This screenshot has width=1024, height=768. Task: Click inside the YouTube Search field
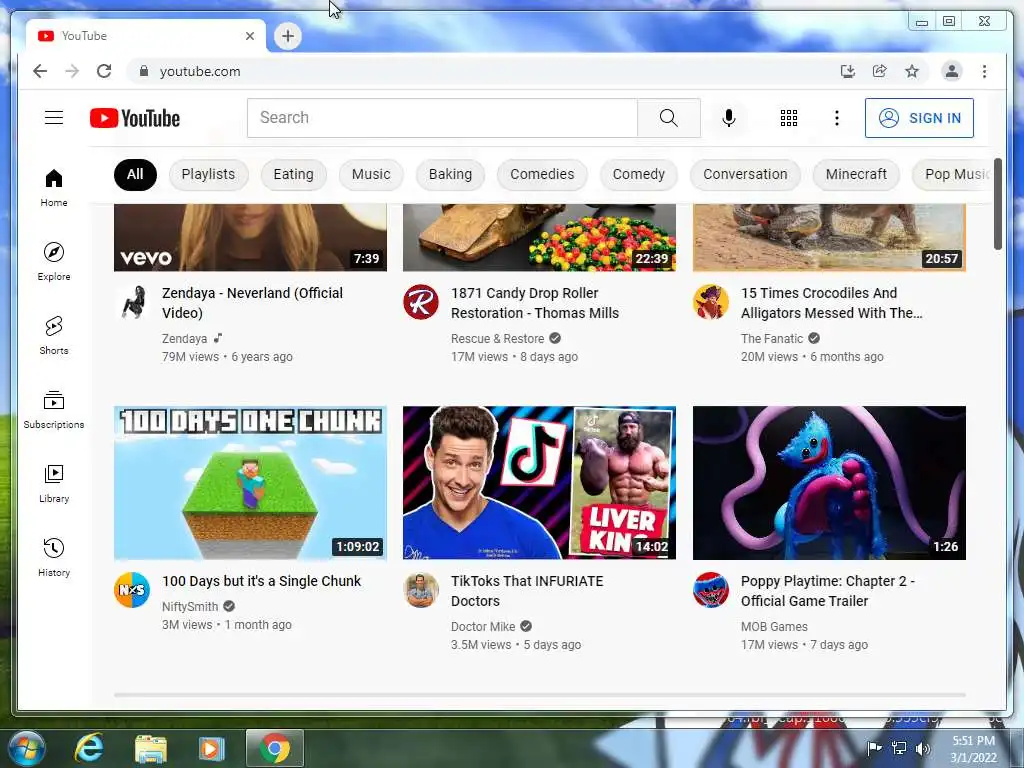(x=442, y=118)
